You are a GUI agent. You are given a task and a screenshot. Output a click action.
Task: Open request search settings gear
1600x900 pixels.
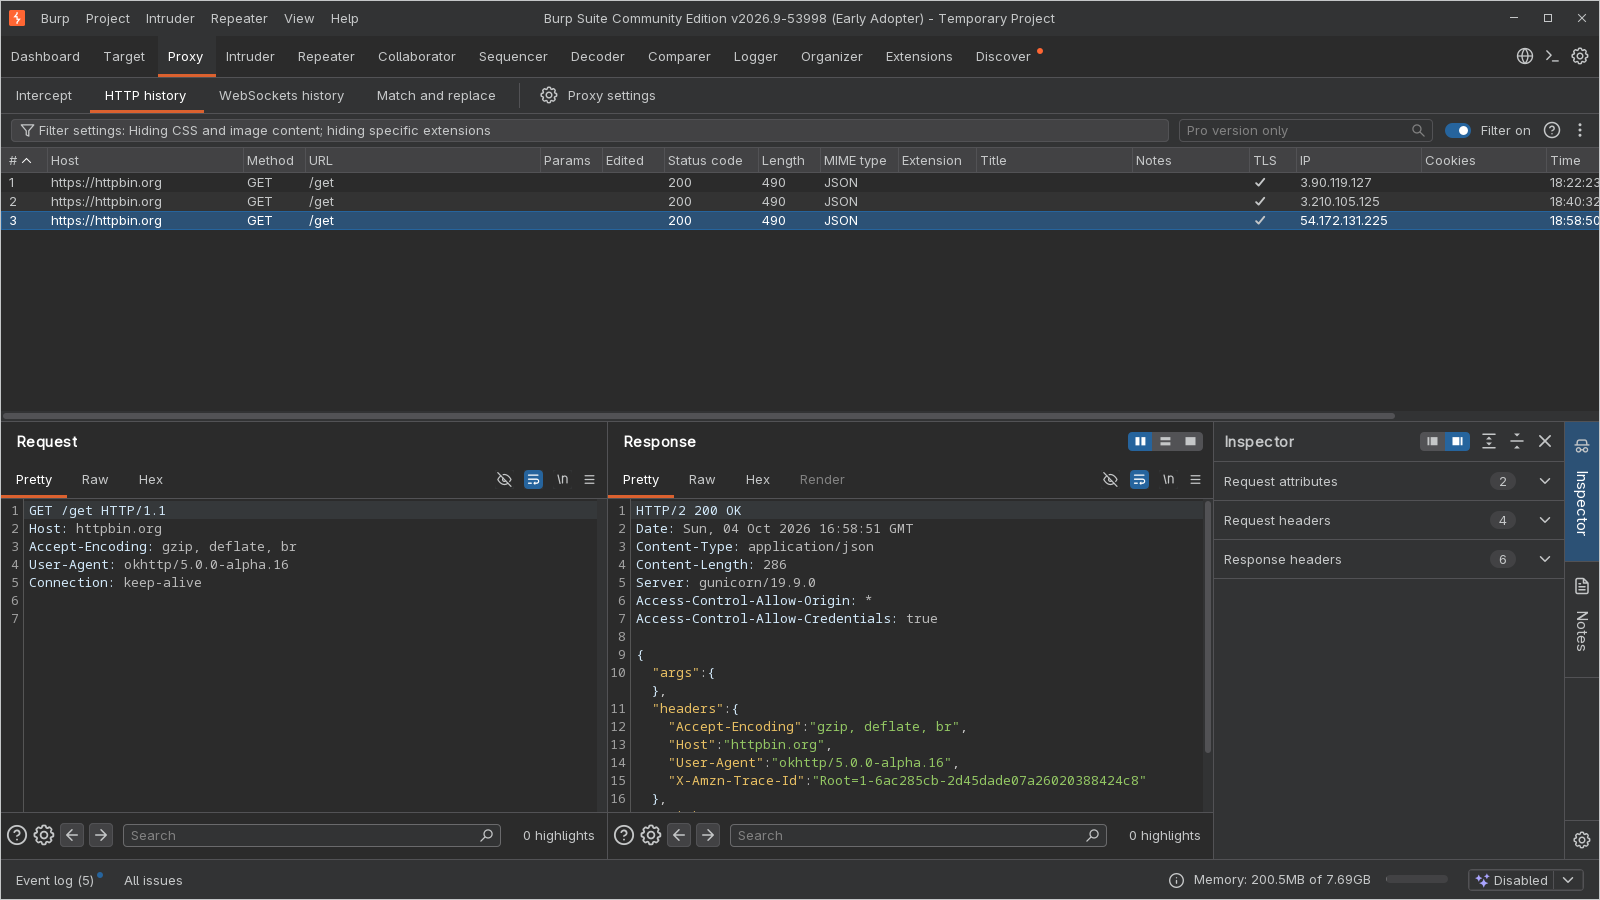44,835
